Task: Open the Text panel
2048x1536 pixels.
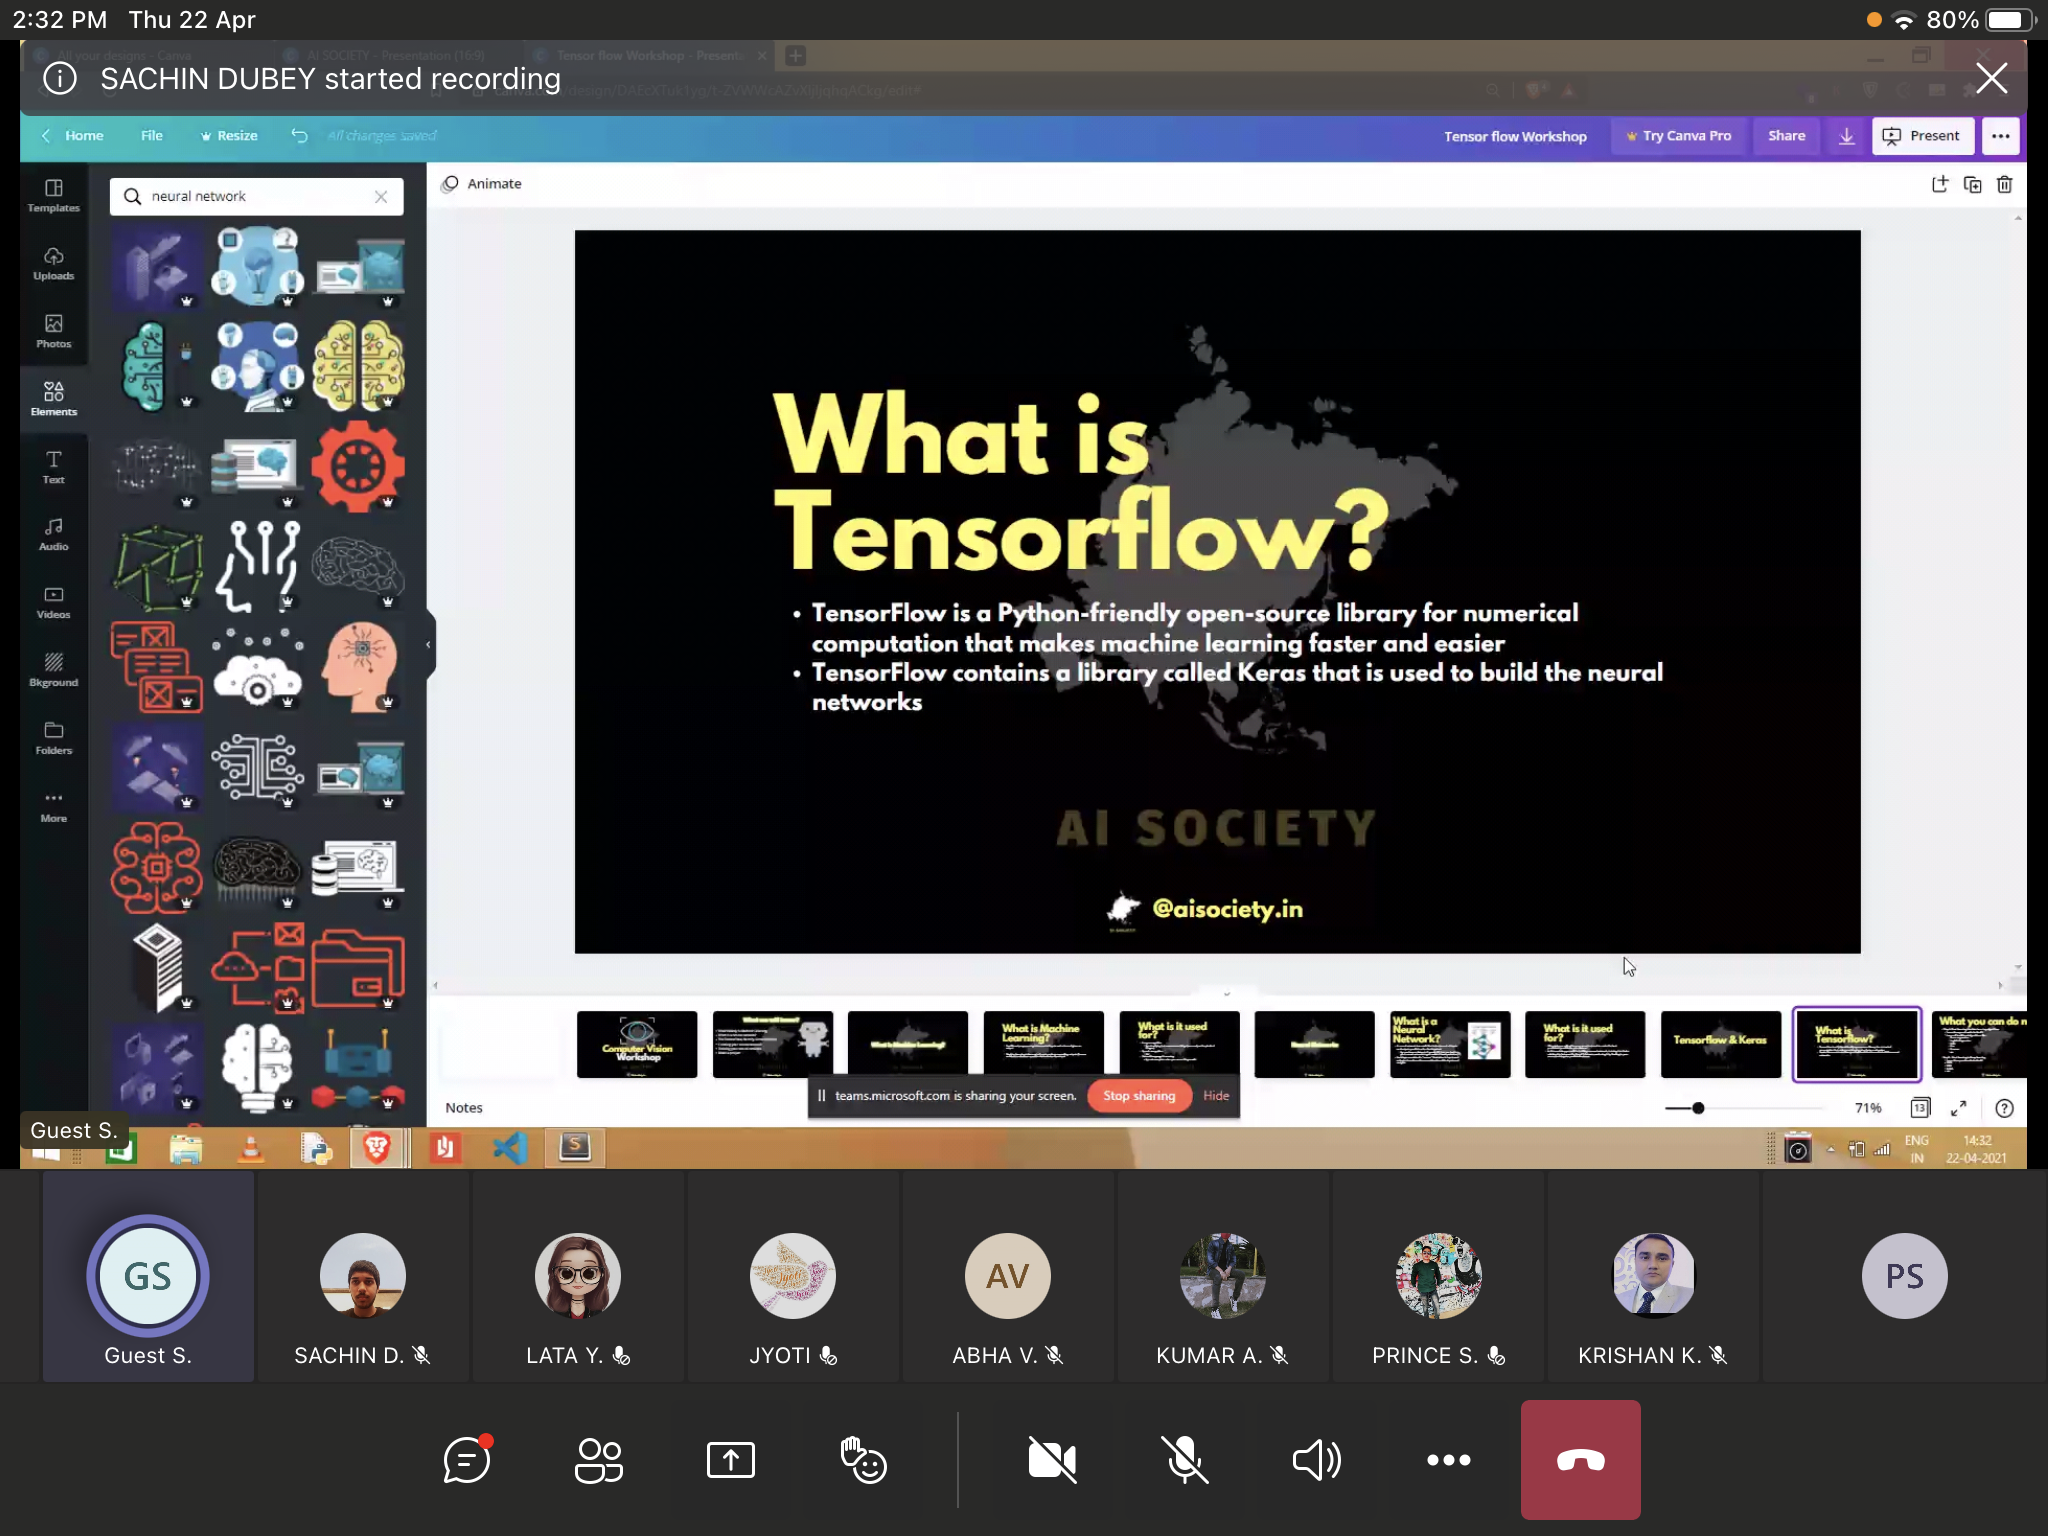Action: click(54, 467)
